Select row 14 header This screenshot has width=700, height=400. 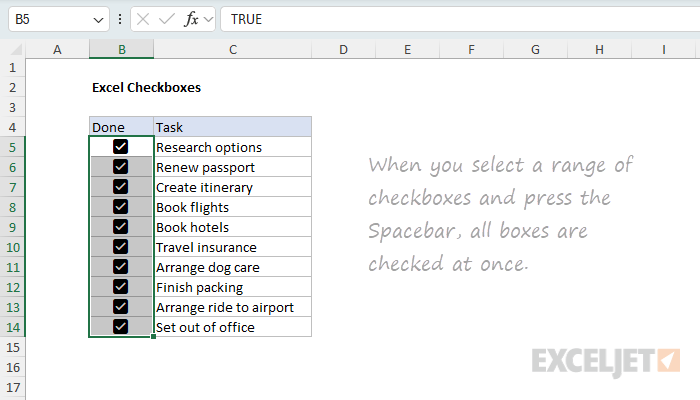tap(12, 327)
